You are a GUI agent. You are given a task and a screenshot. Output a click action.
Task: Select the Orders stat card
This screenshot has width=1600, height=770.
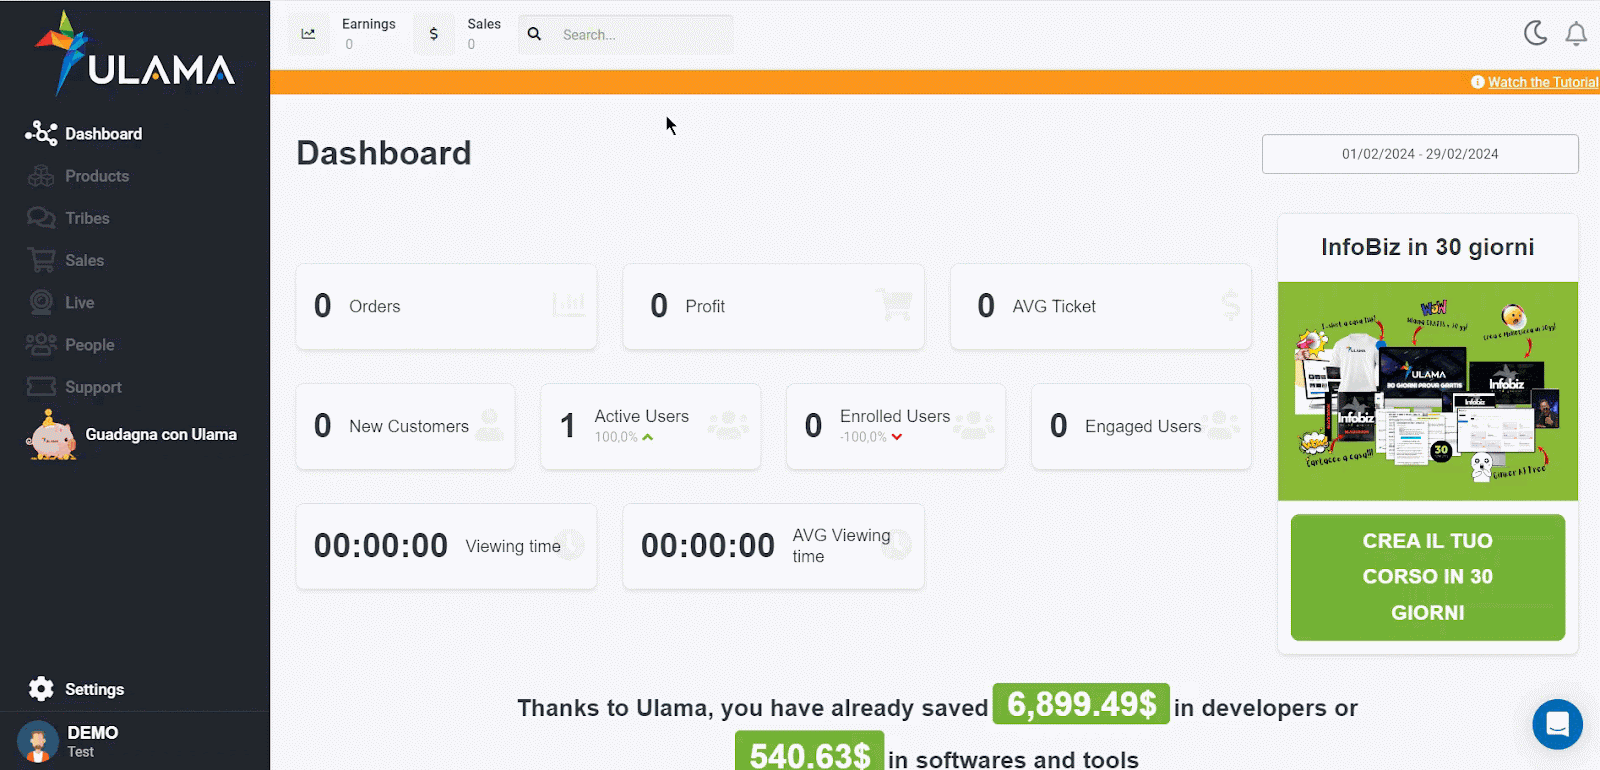click(x=446, y=306)
